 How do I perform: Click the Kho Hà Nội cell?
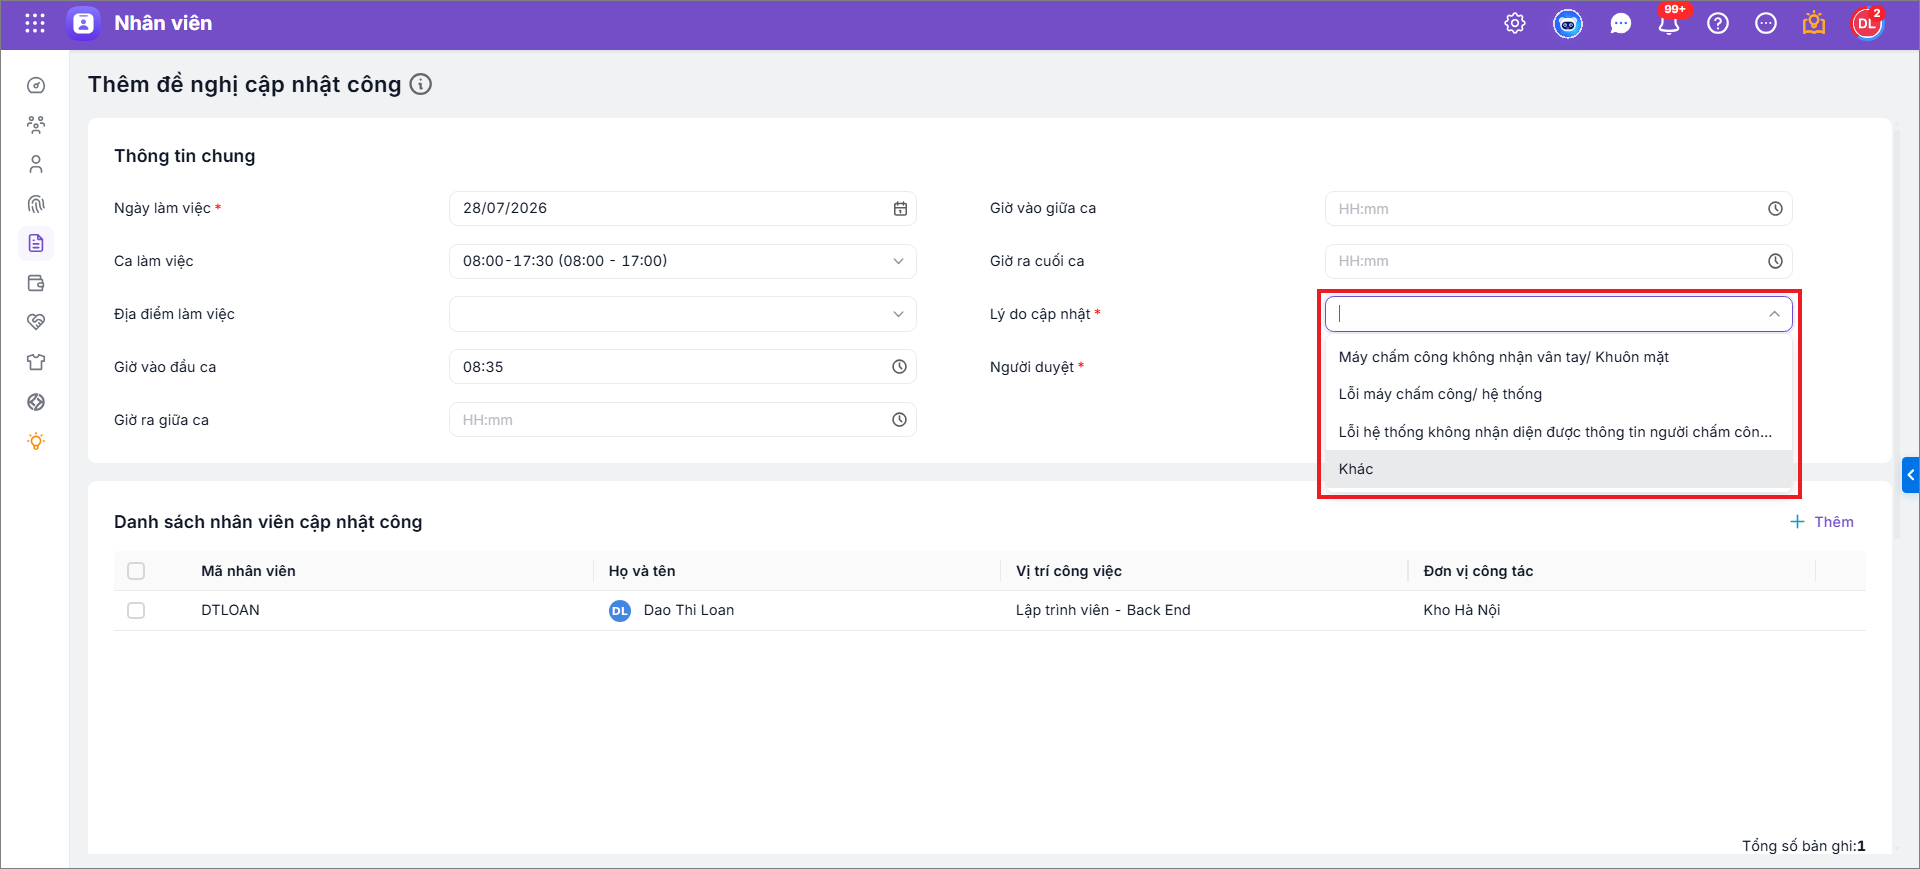pyautogui.click(x=1462, y=610)
